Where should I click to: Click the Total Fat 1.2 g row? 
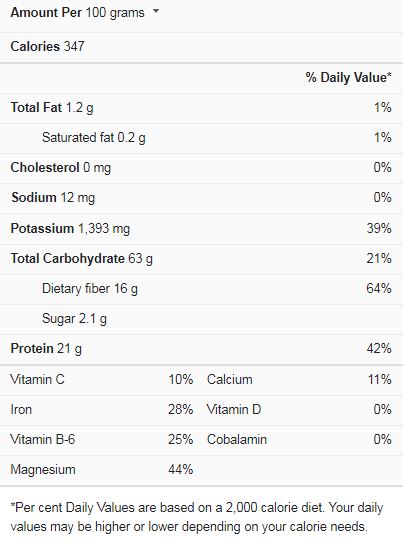(x=201, y=108)
